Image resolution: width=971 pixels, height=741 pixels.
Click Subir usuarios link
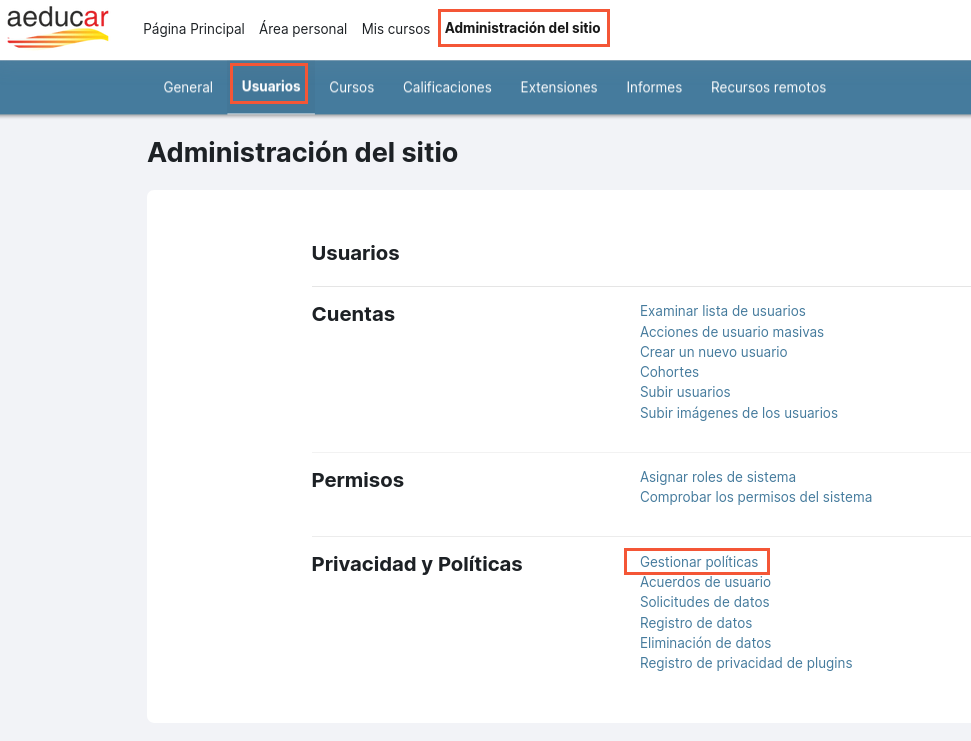pyautogui.click(x=685, y=392)
